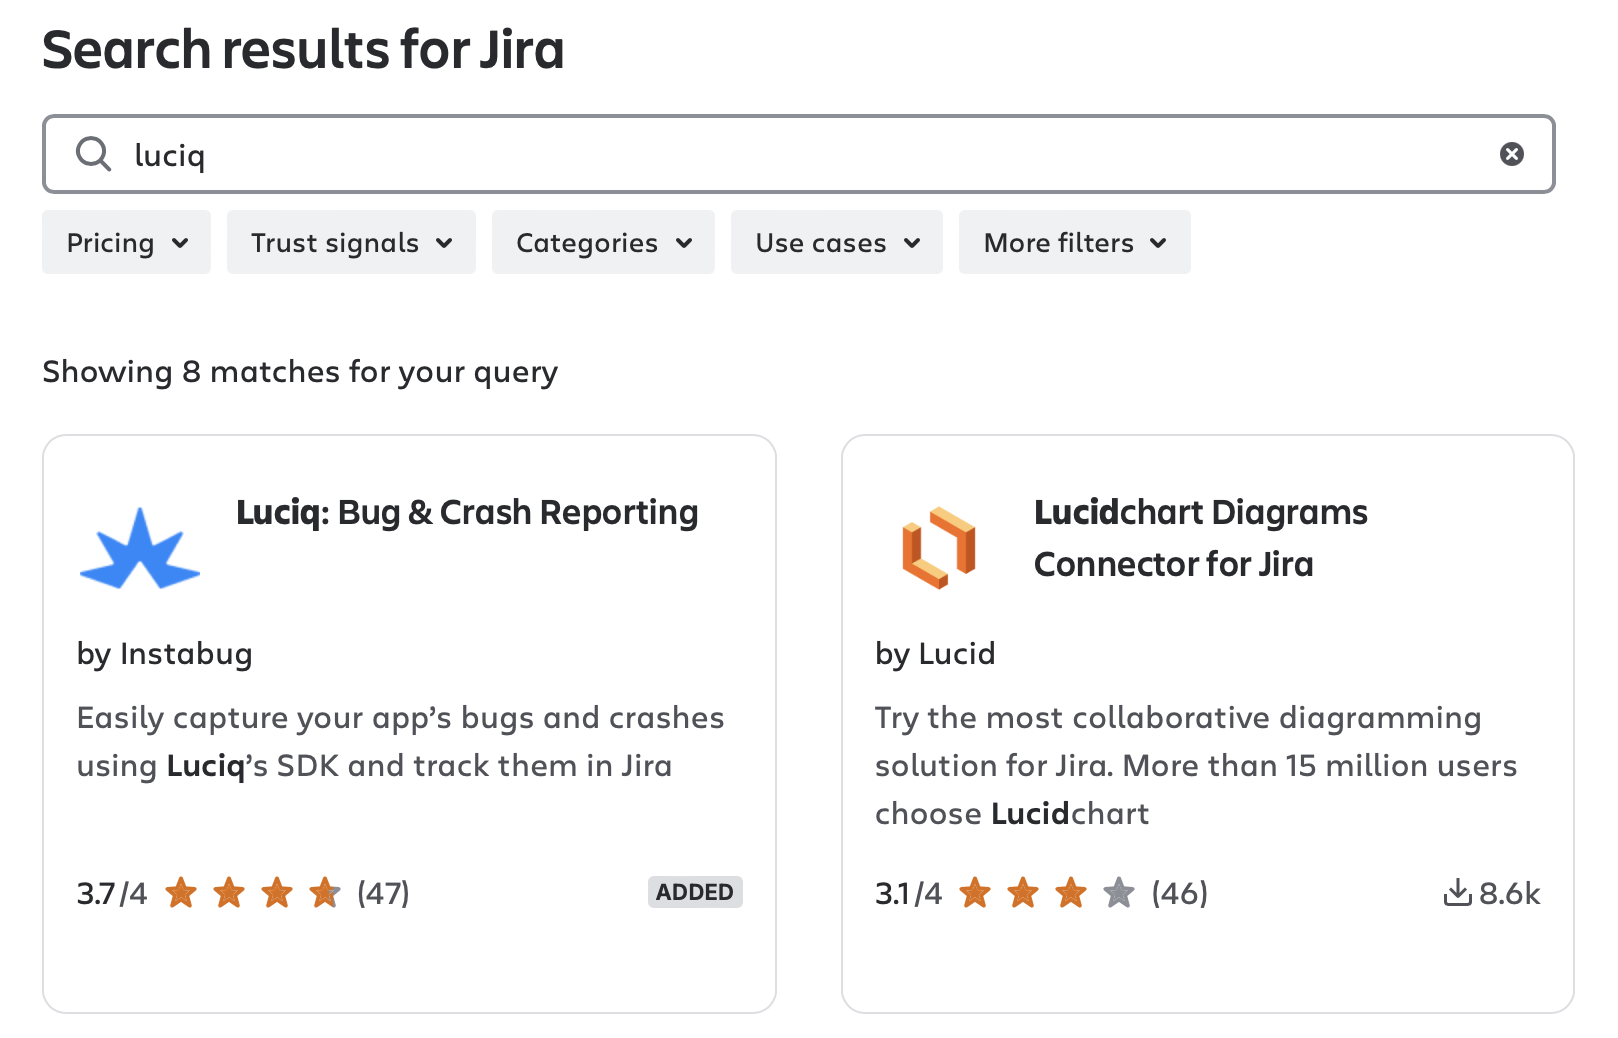1618x1038 pixels.
Task: Click the 'by Instabug' vendor text
Action: tap(165, 654)
